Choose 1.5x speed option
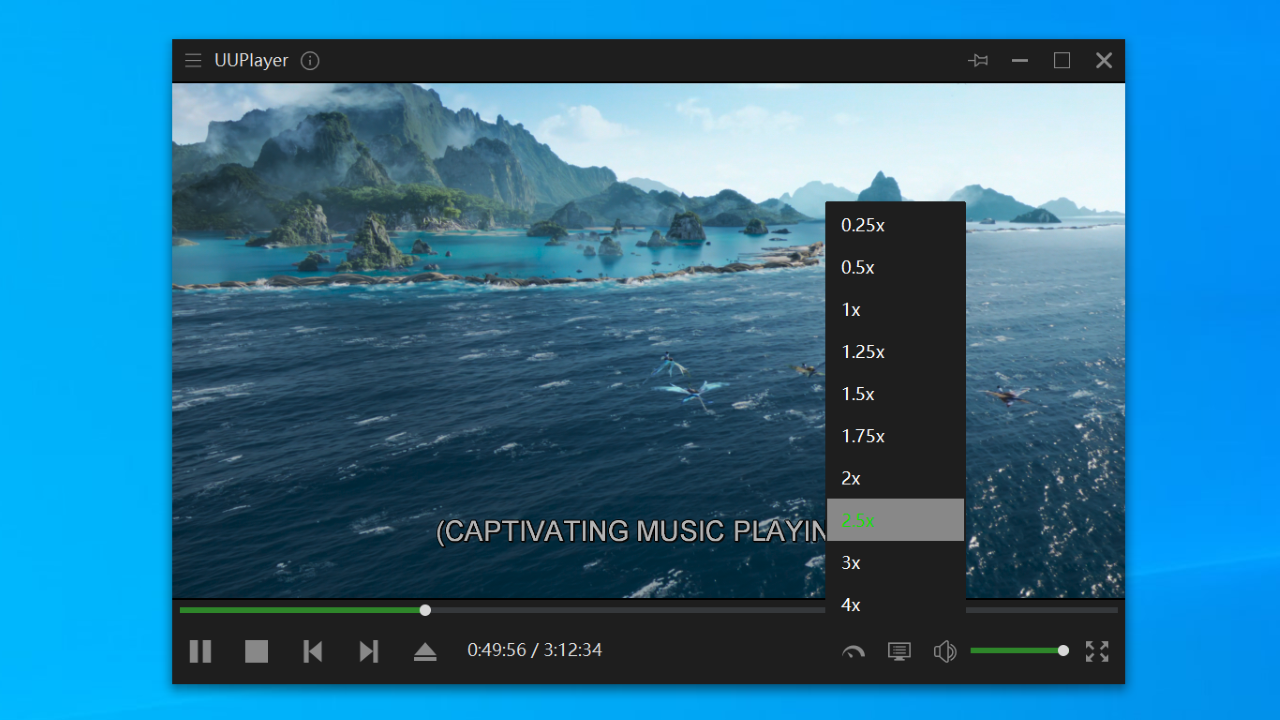The image size is (1280, 720). 896,394
